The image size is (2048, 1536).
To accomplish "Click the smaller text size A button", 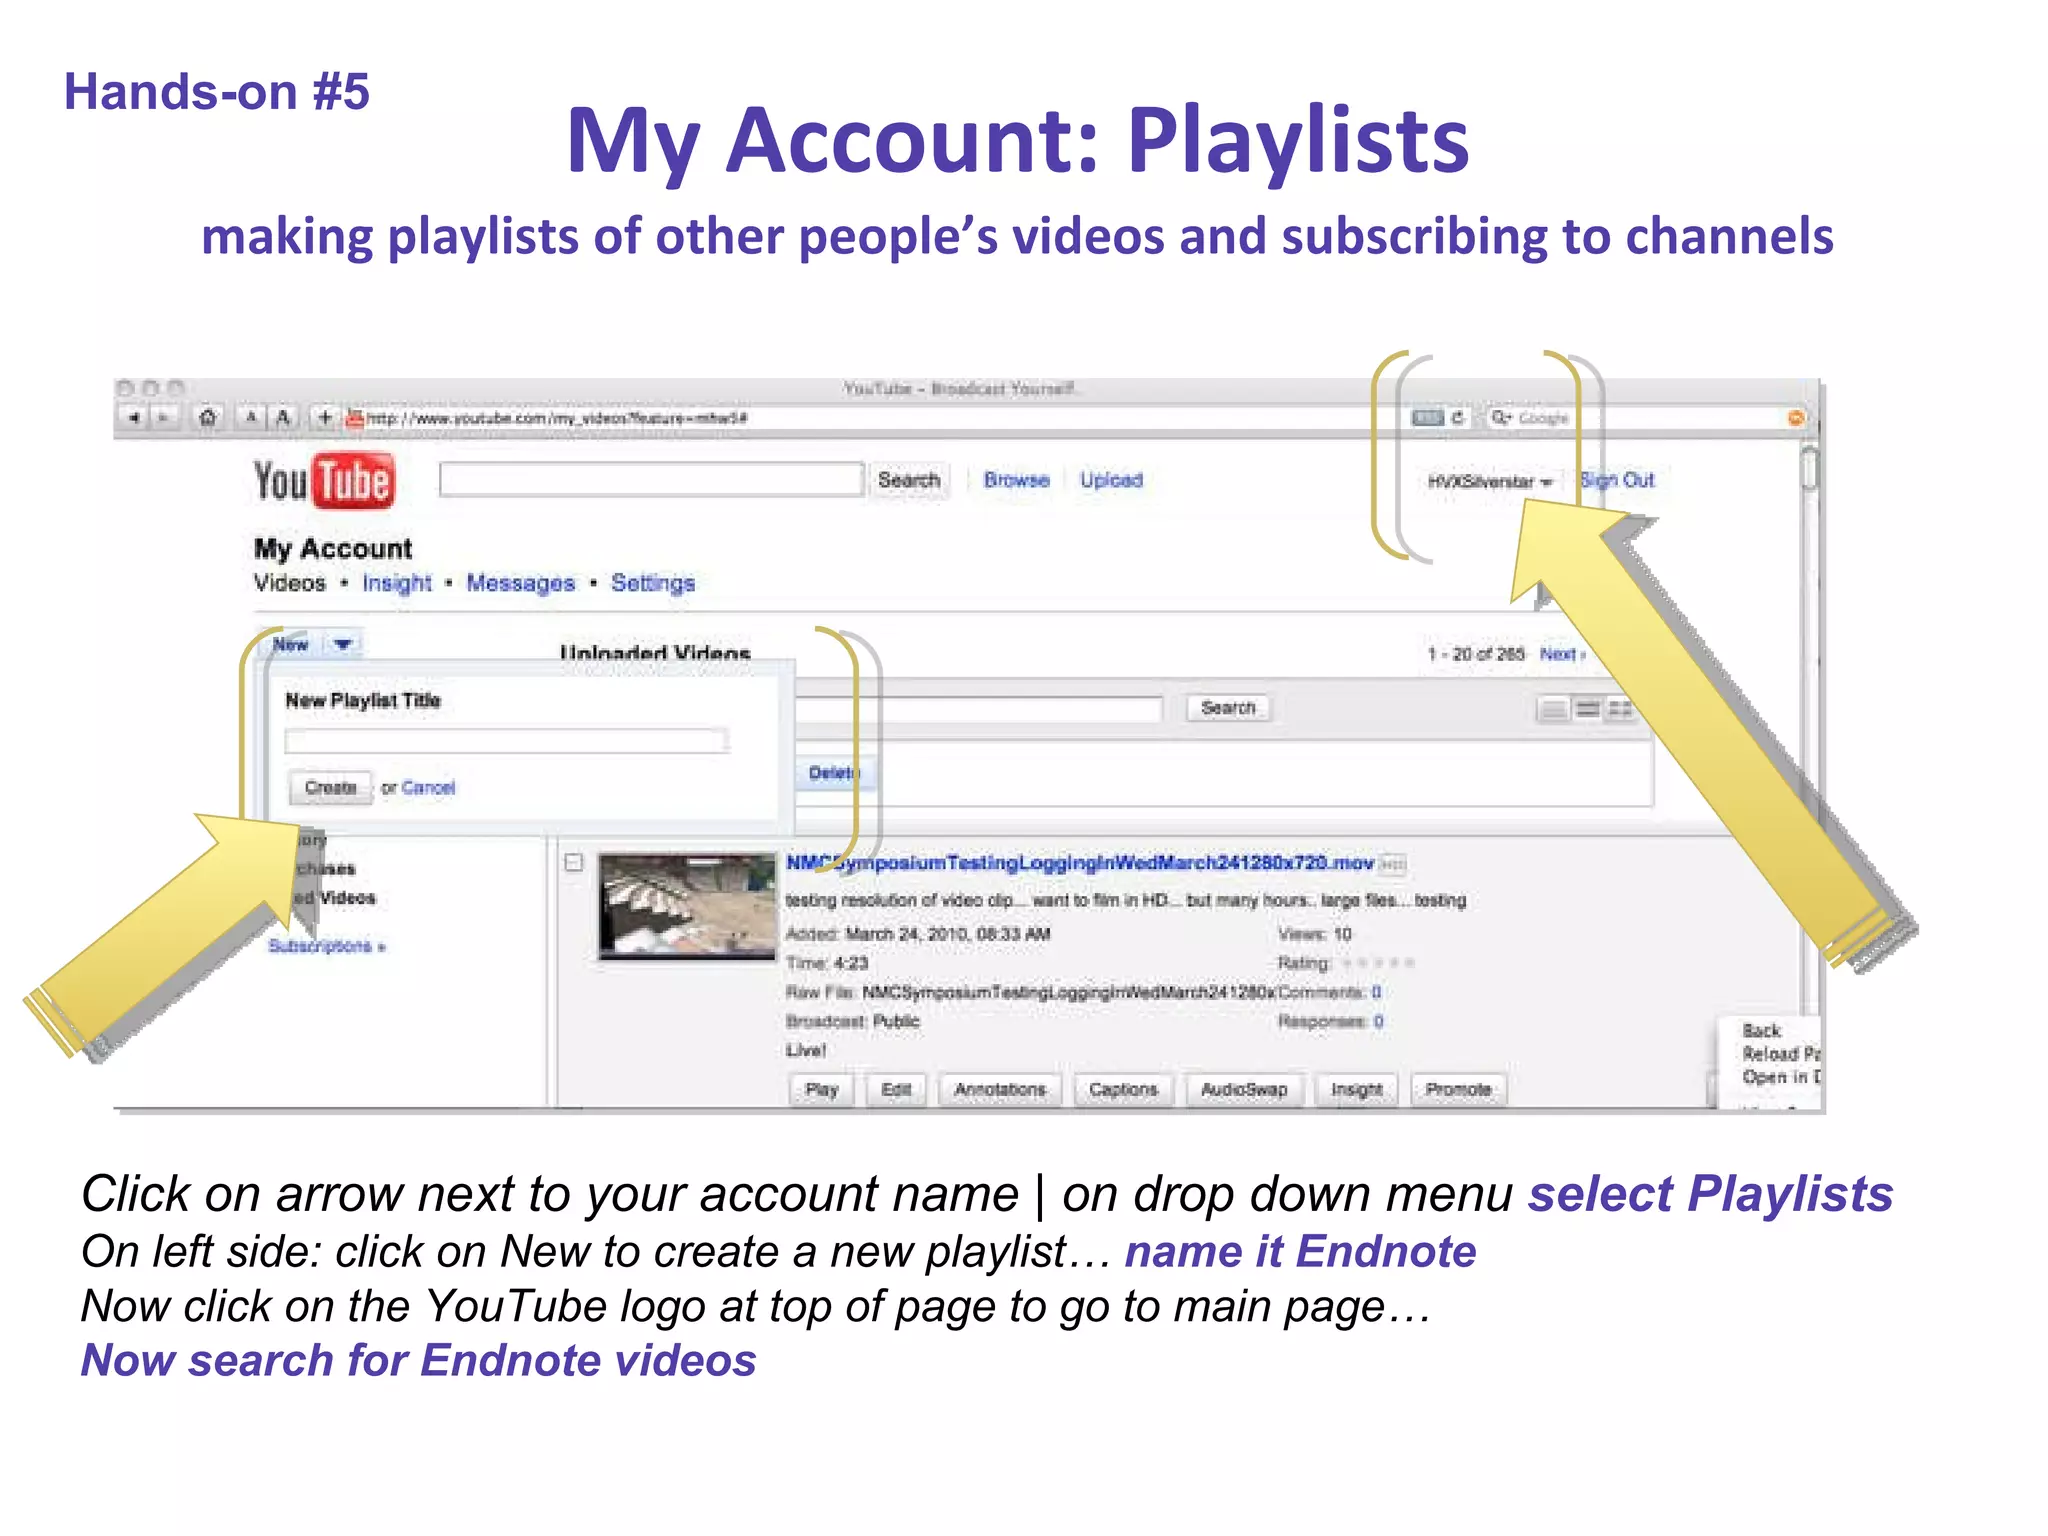I will (251, 417).
